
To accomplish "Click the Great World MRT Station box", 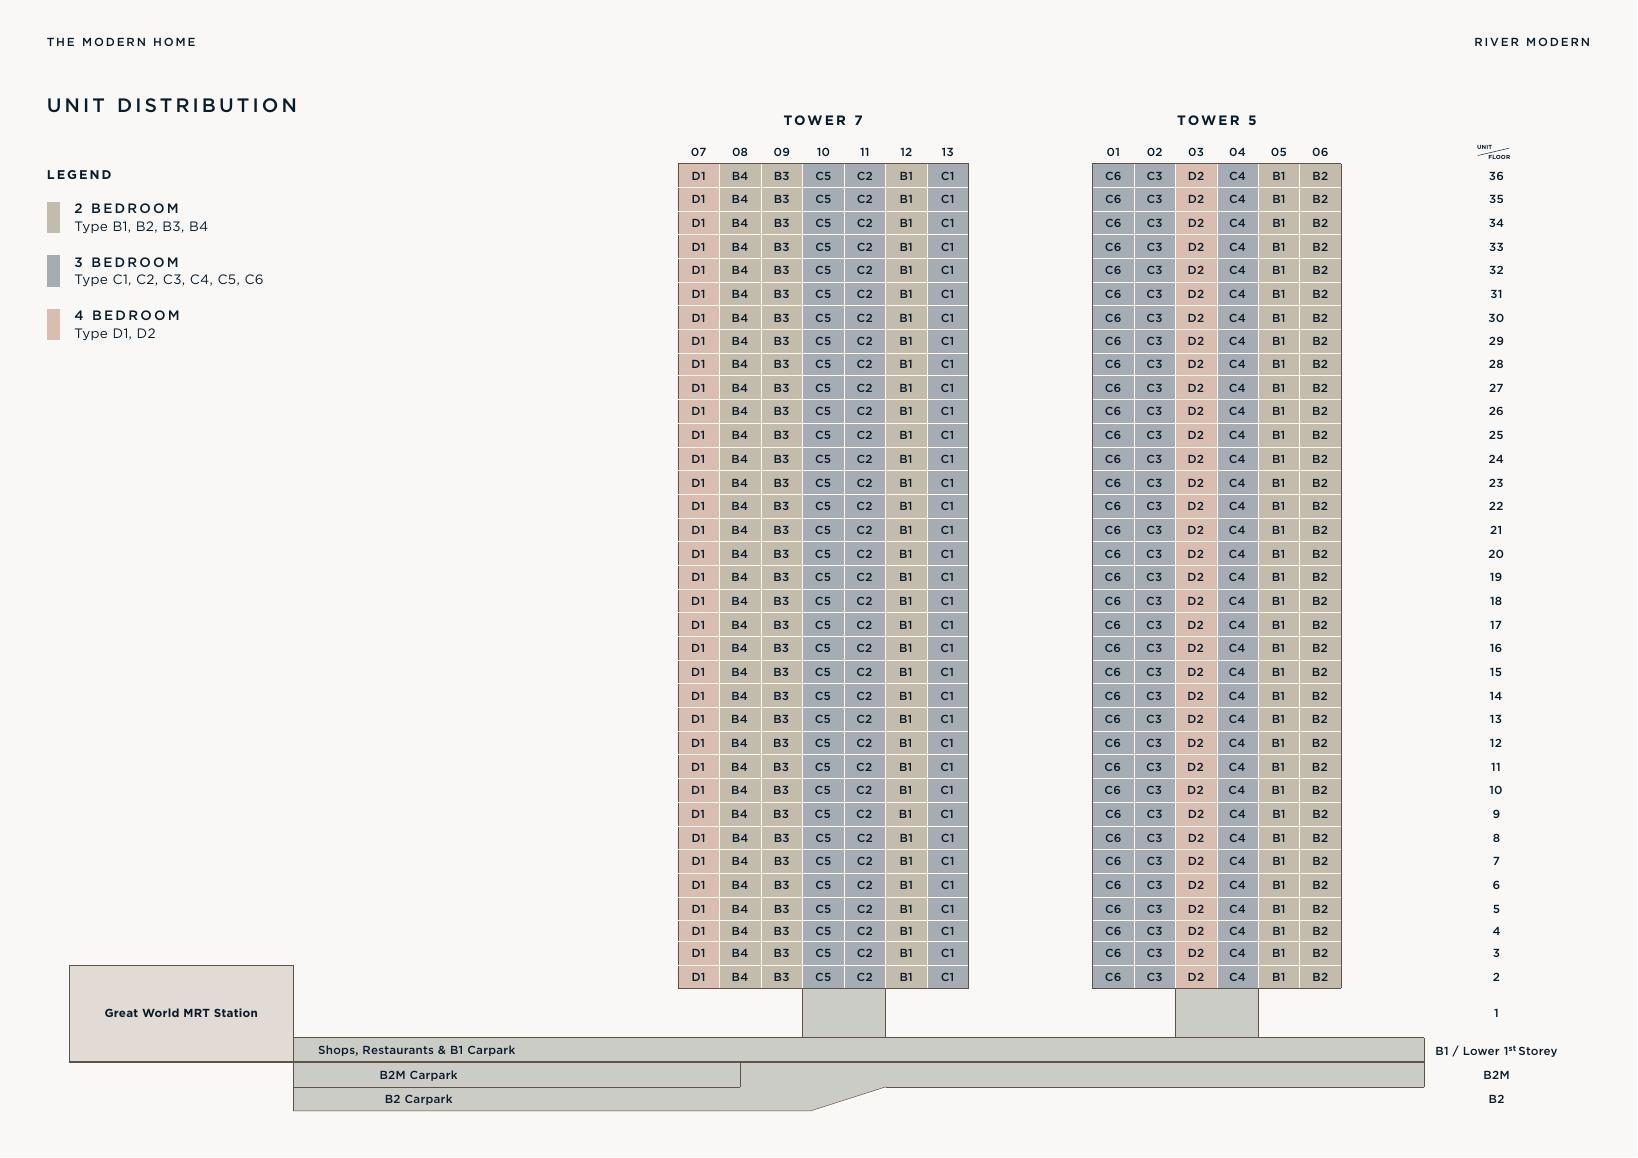I will point(181,1013).
